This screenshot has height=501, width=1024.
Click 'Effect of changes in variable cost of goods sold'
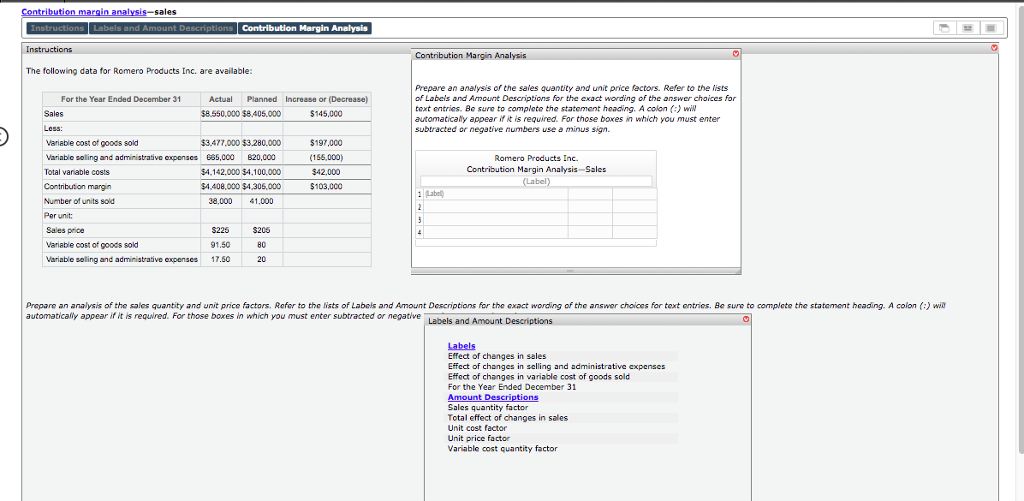[539, 377]
